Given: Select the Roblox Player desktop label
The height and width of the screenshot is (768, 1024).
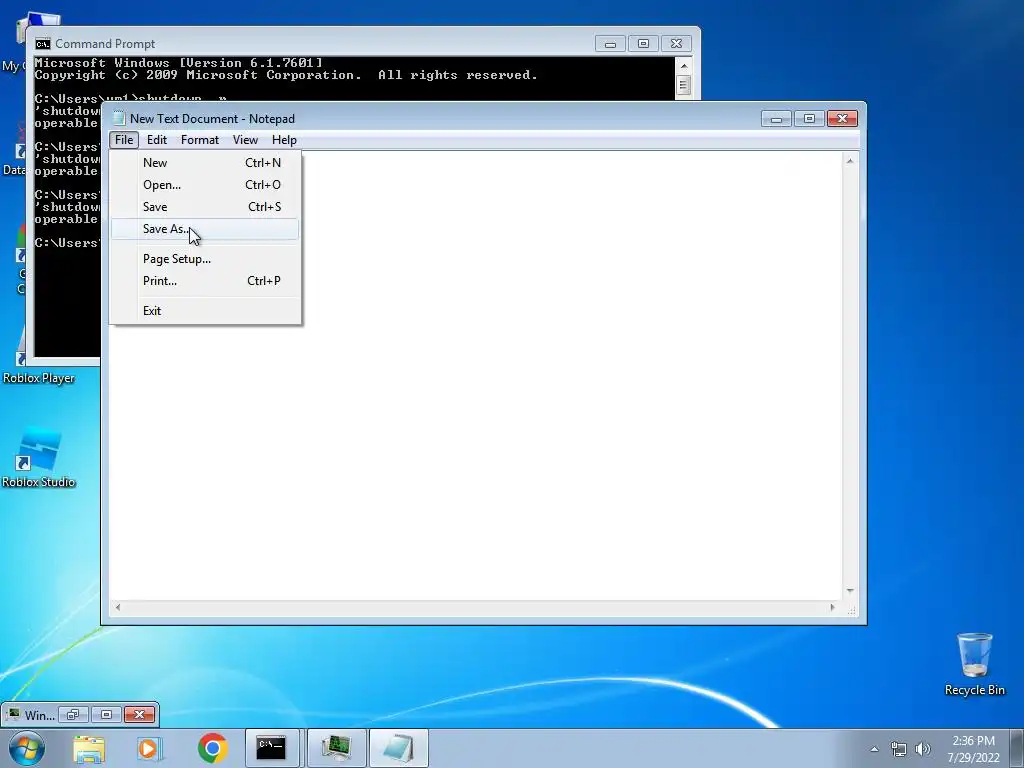Looking at the screenshot, I should [39, 378].
